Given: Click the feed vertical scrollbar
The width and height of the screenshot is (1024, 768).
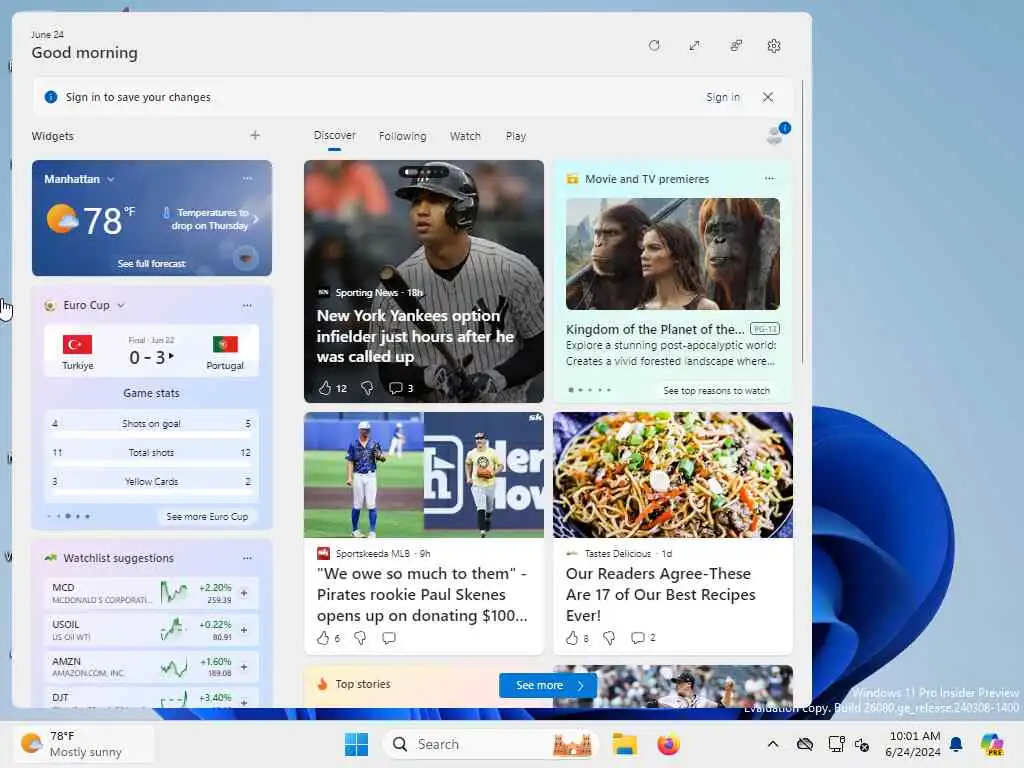Looking at the screenshot, I should pos(802,222).
